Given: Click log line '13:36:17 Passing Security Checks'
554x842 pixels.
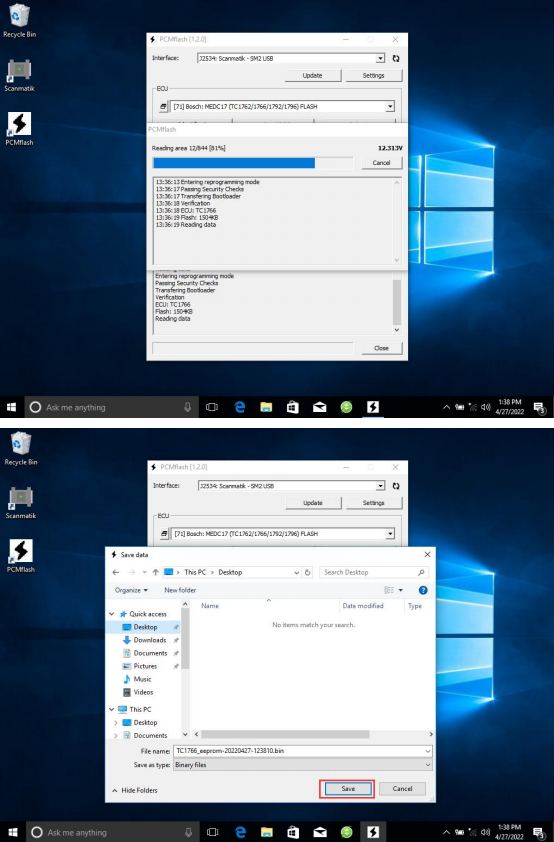Looking at the screenshot, I should (200, 190).
